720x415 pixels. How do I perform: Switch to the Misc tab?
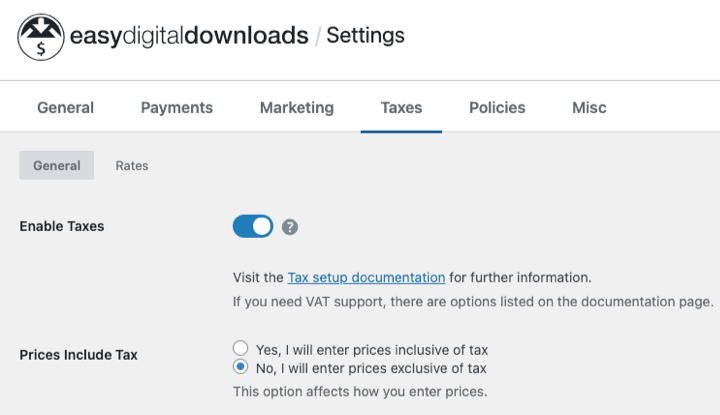589,108
